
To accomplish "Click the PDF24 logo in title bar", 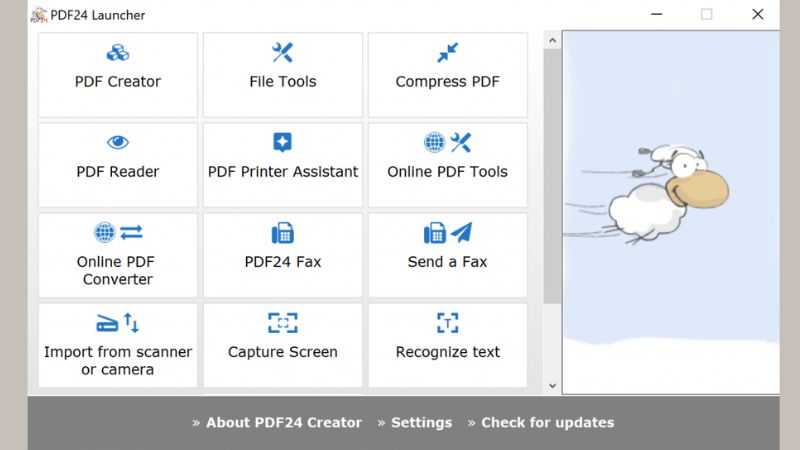I will 39,14.
